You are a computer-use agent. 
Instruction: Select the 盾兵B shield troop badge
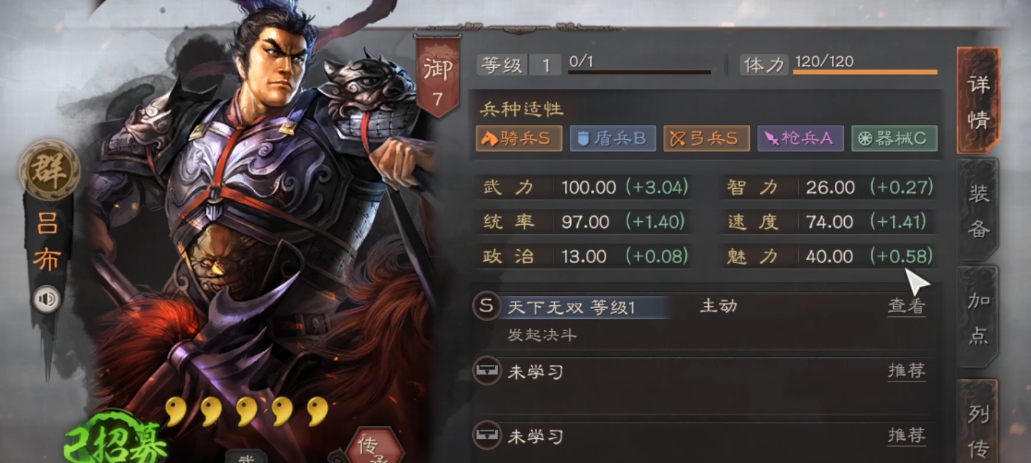[x=613, y=139]
